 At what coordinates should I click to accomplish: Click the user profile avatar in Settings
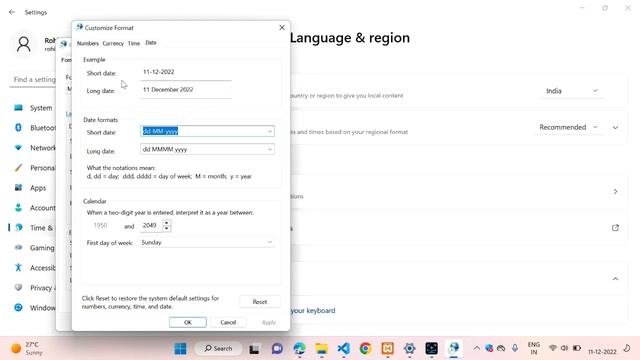click(24, 44)
